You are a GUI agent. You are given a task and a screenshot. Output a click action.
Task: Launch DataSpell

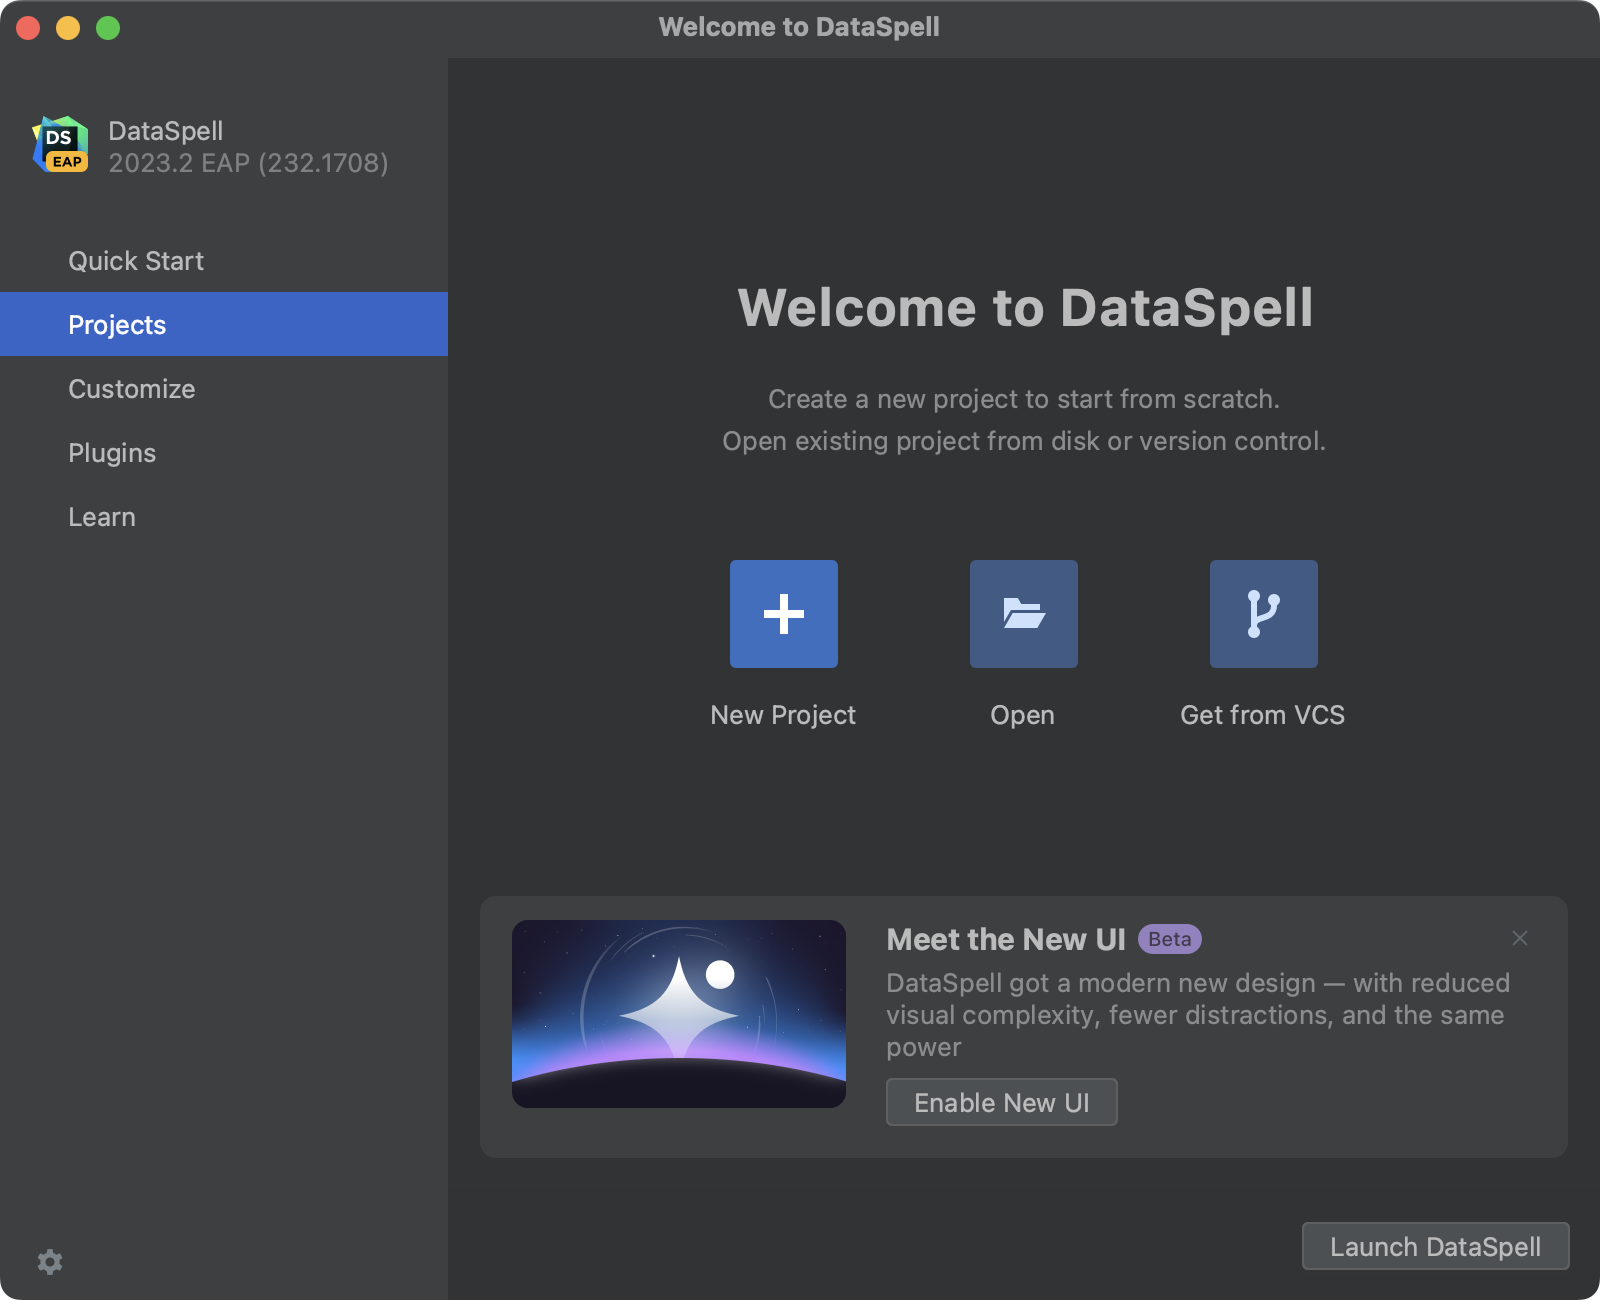point(1434,1247)
